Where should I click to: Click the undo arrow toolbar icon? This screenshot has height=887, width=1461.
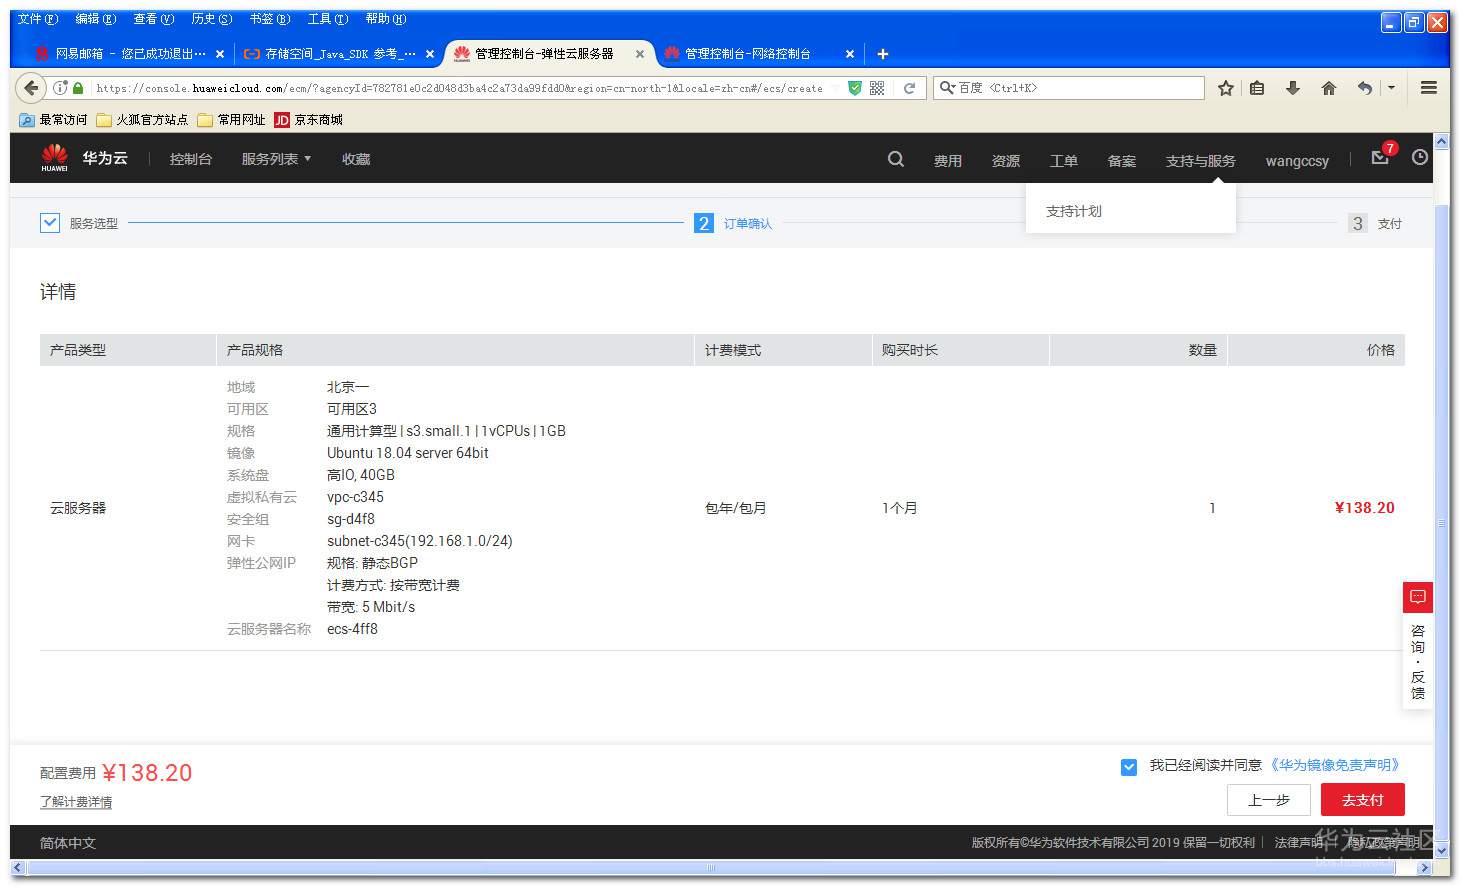pos(1365,88)
